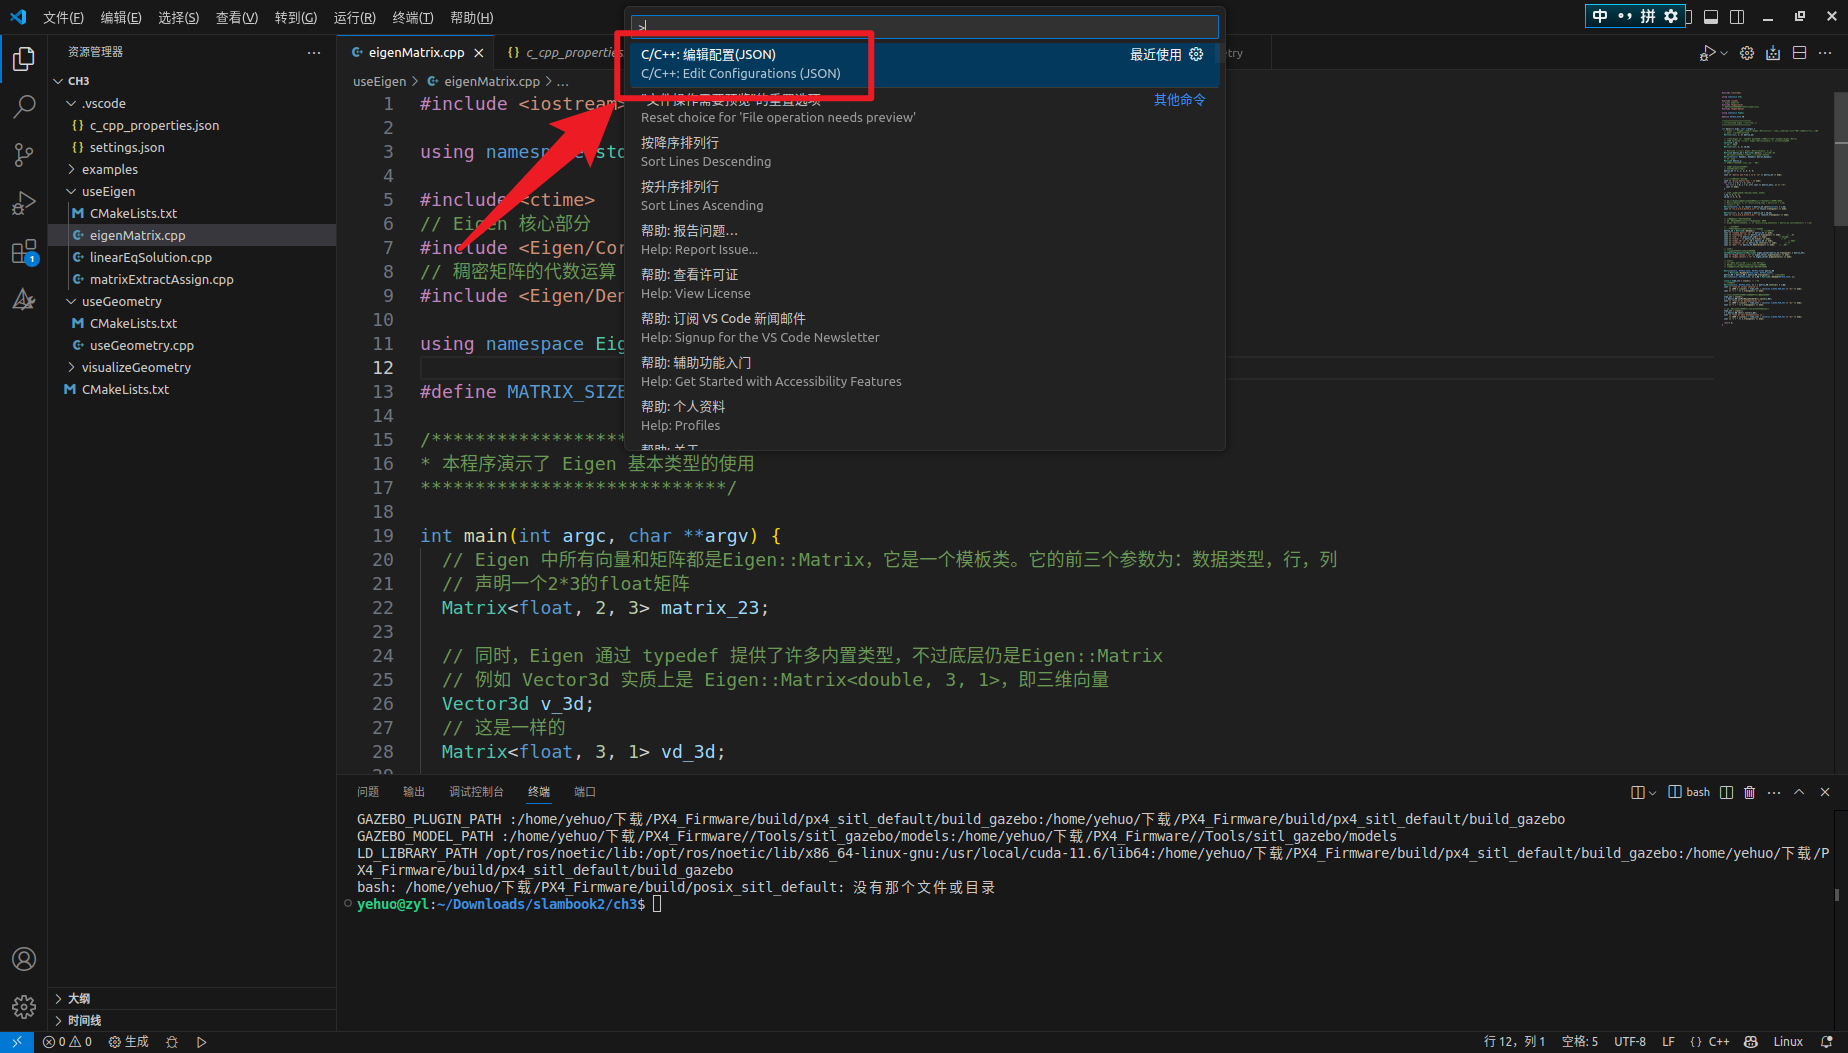This screenshot has height=1053, width=1848.
Task: Toggle the secondary side bar layout button
Action: (x=1737, y=17)
